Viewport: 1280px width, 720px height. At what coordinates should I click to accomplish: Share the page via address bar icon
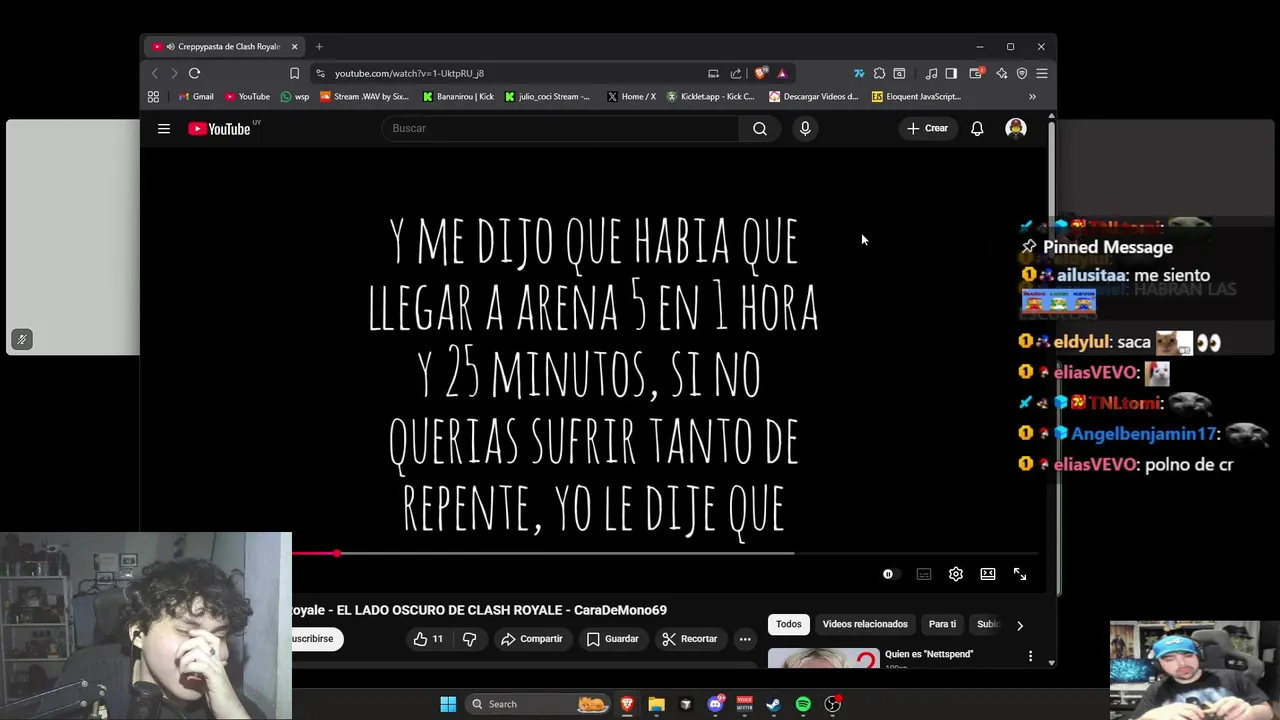point(736,73)
